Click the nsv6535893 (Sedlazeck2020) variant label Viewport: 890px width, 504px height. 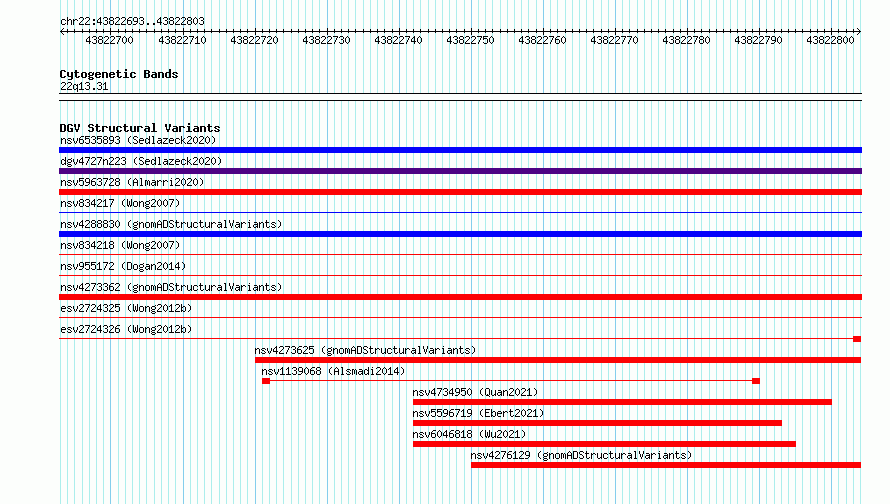138,140
